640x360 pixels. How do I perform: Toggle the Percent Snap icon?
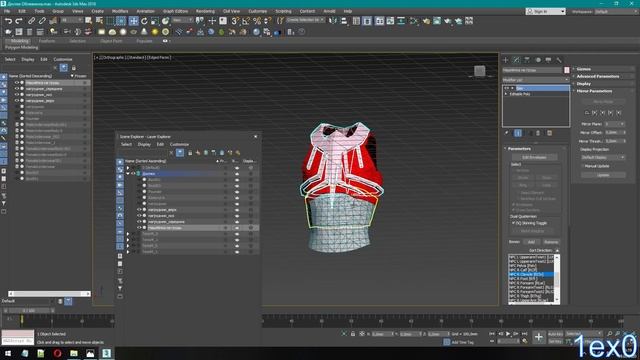click(x=257, y=21)
